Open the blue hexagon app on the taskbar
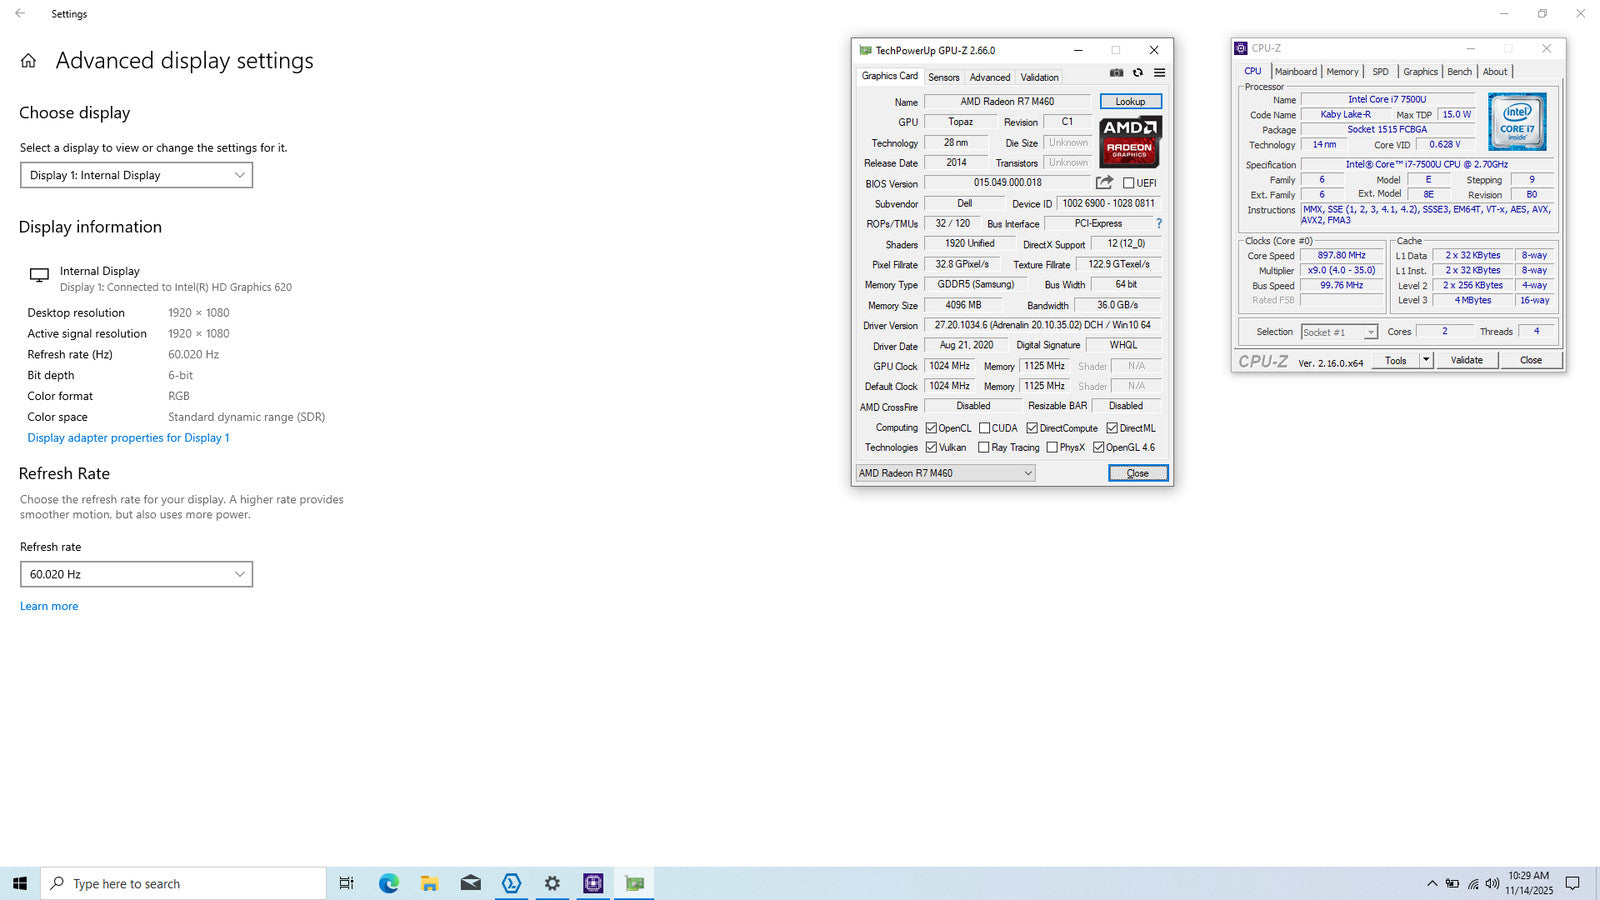 512,883
